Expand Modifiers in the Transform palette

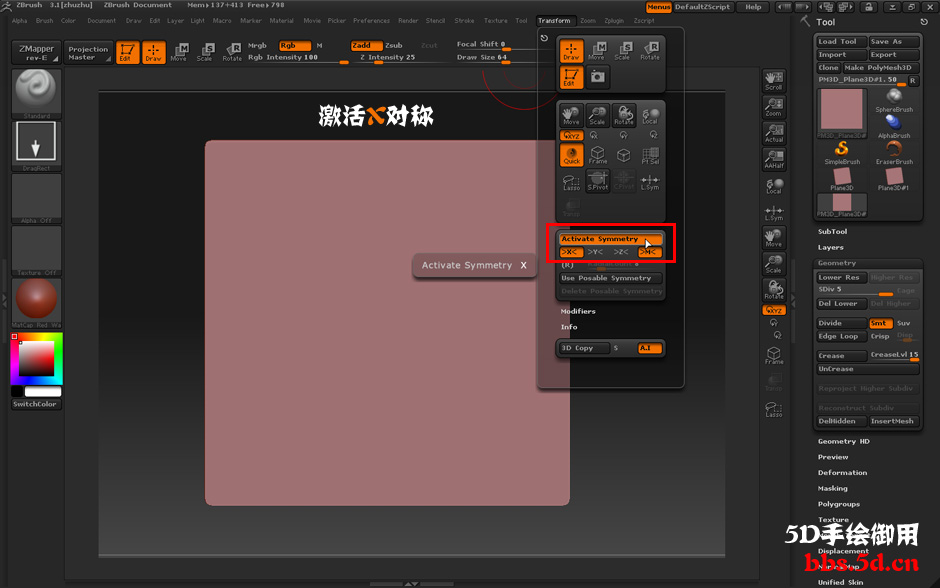coord(578,311)
